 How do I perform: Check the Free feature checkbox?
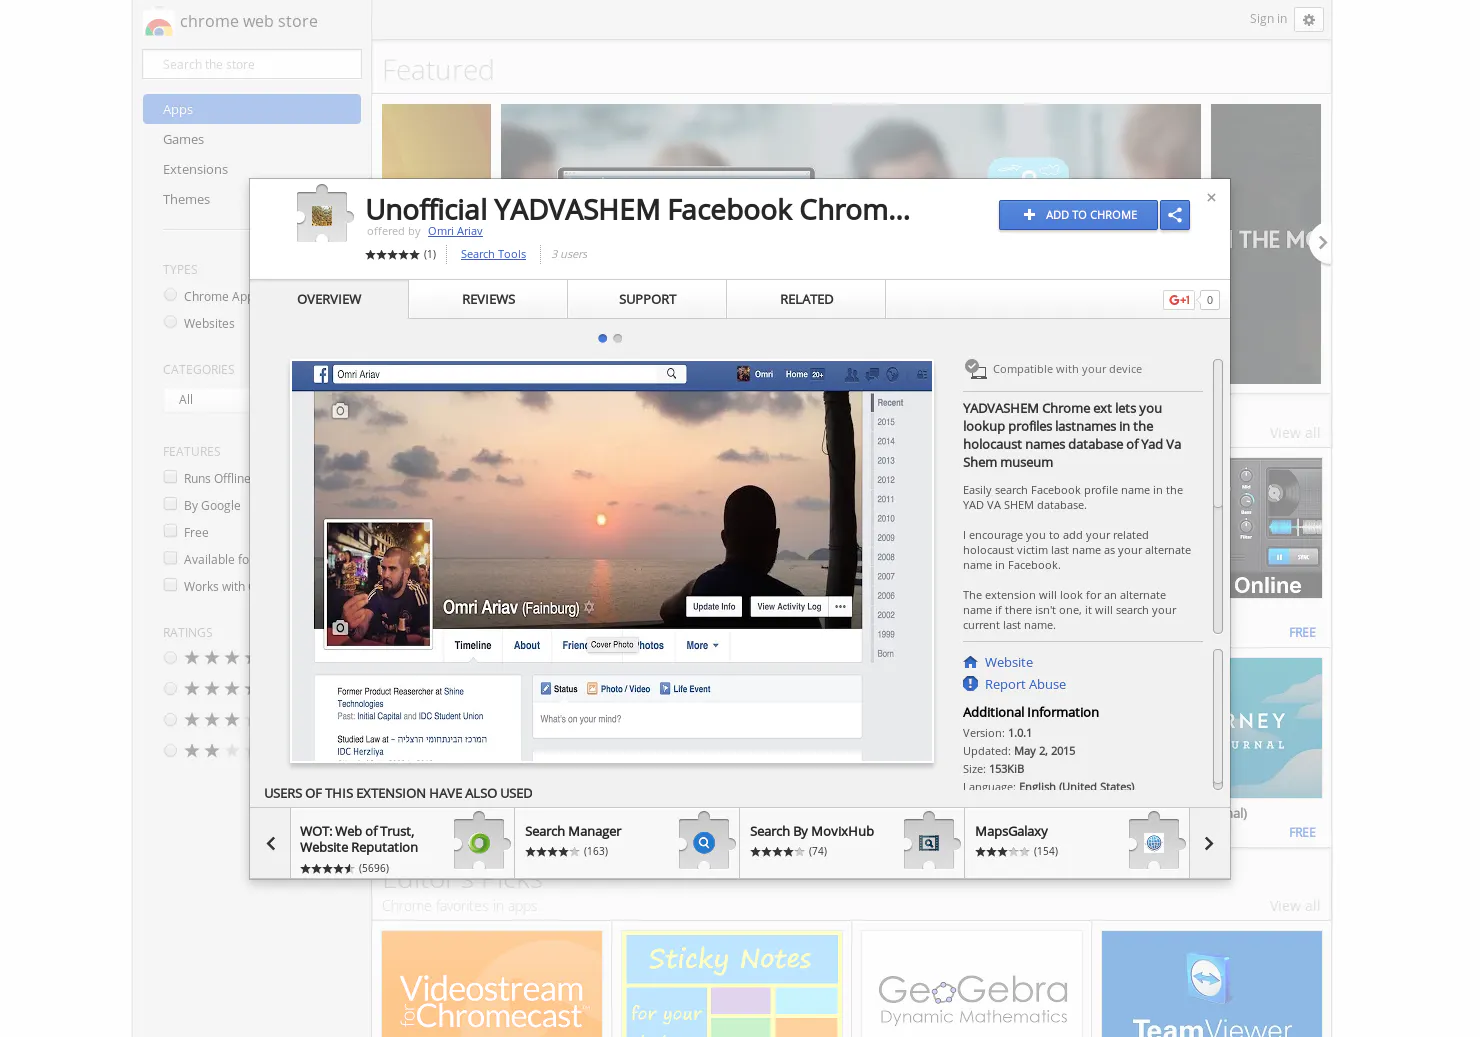(x=170, y=531)
